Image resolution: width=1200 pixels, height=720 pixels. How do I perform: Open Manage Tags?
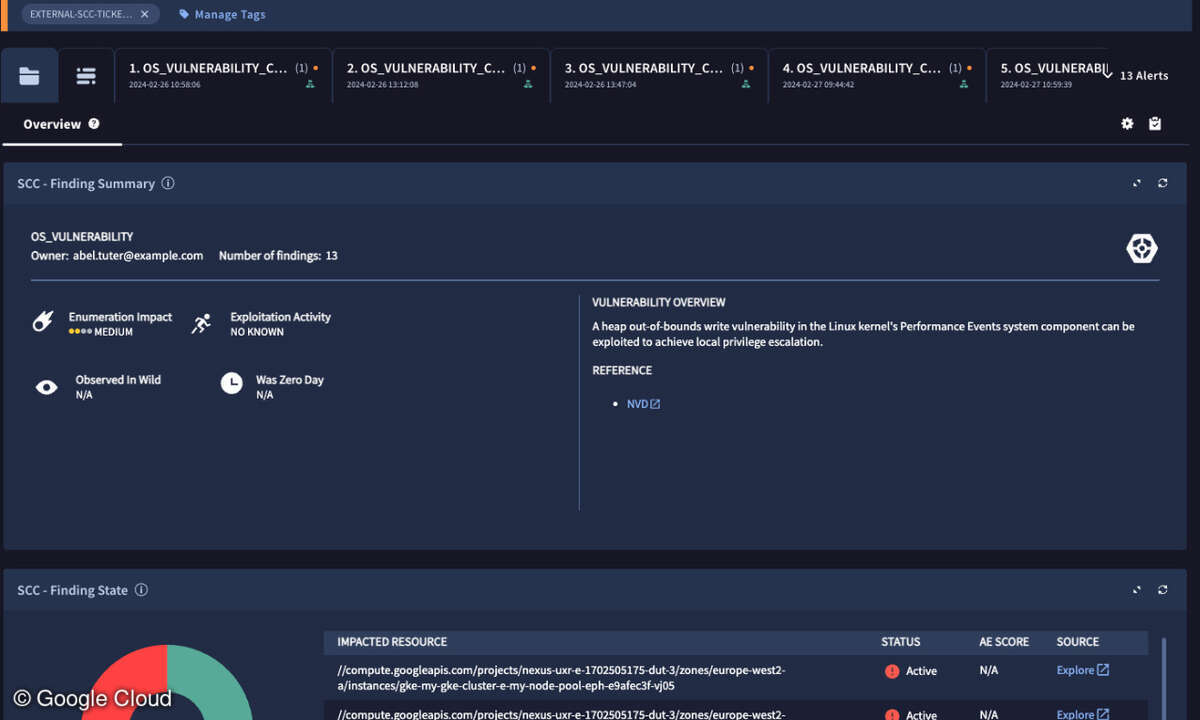pos(222,15)
